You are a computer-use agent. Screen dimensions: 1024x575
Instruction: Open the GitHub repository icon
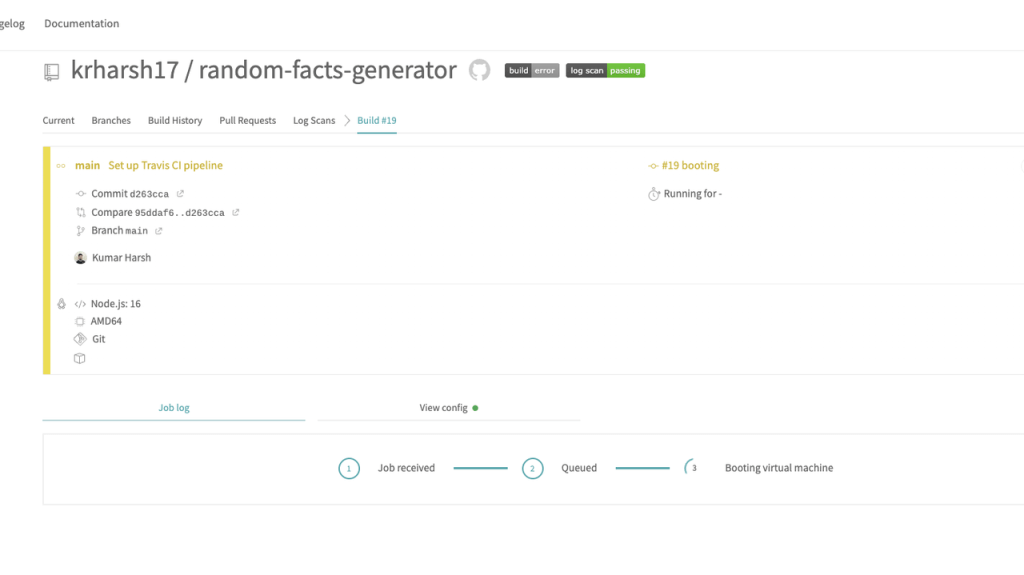(x=479, y=70)
